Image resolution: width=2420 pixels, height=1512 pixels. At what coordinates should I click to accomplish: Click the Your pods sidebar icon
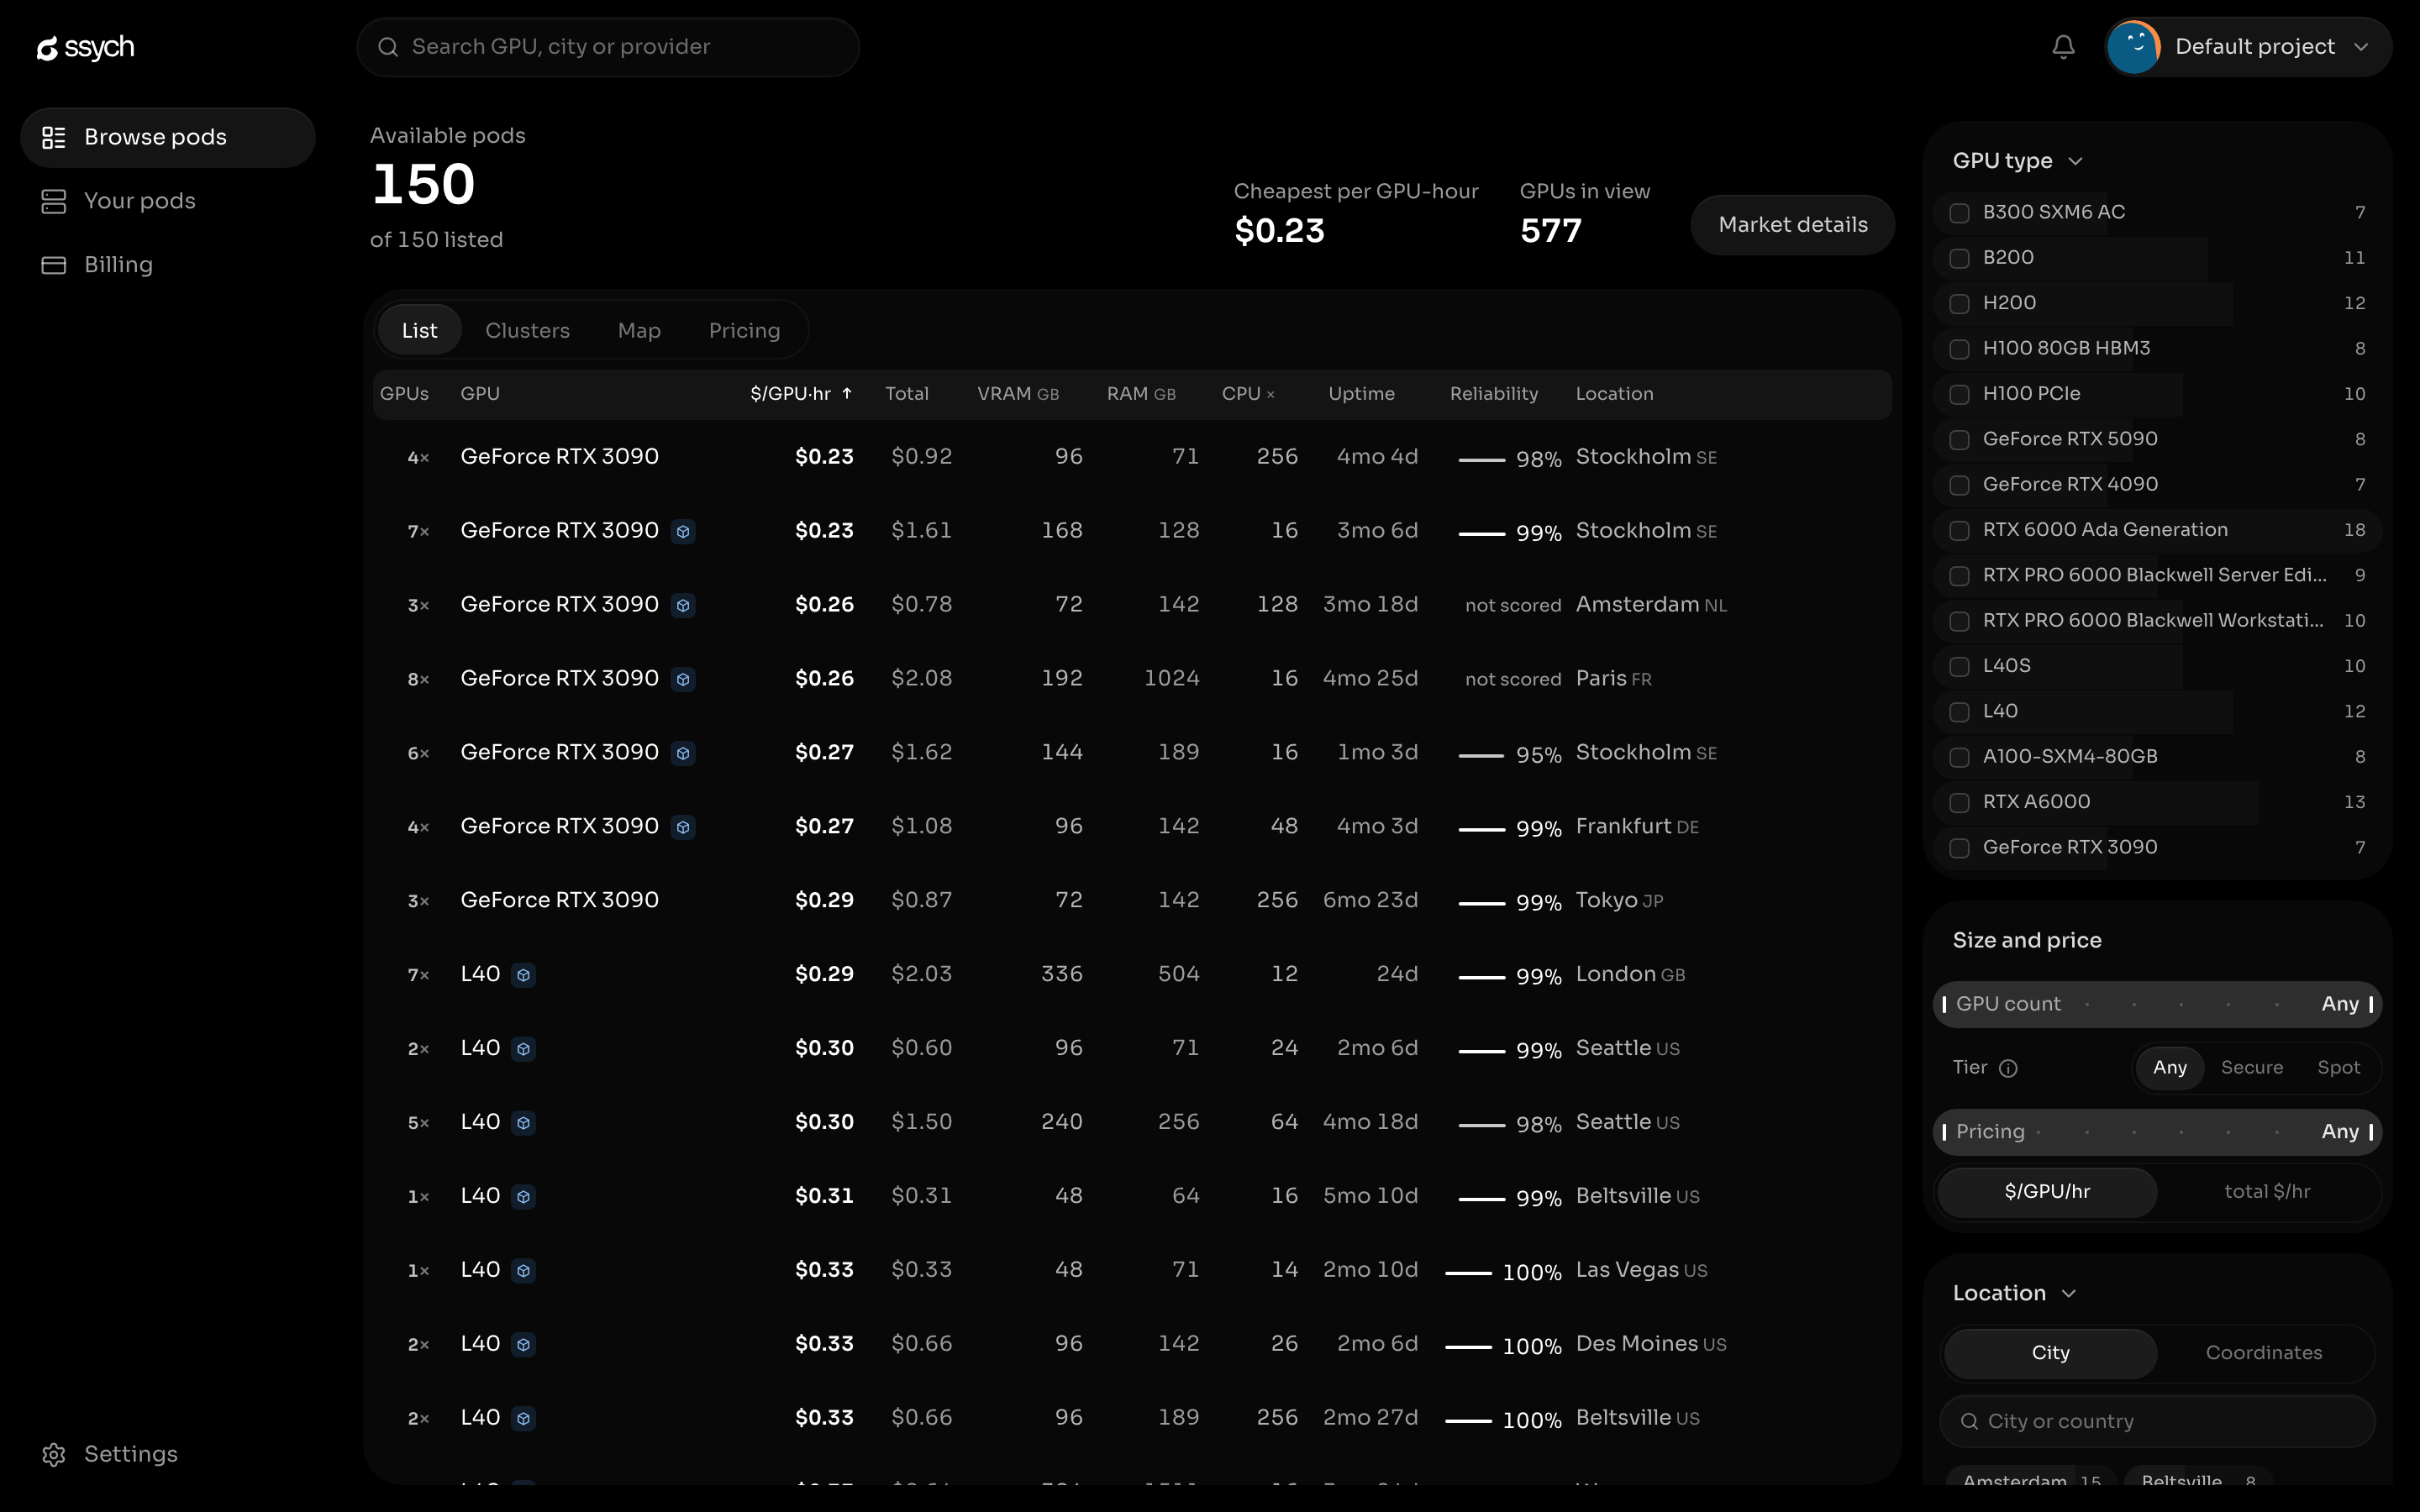tap(54, 201)
